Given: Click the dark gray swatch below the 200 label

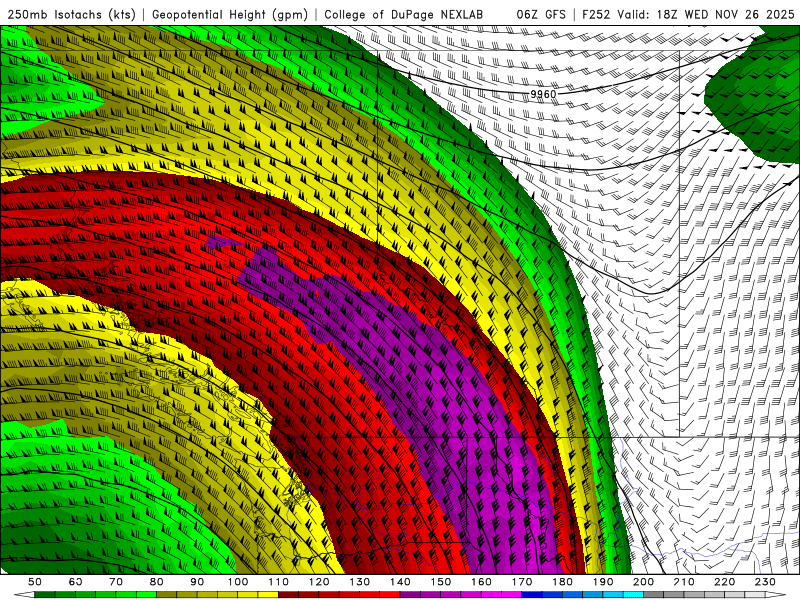Looking at the screenshot, I should (654, 595).
